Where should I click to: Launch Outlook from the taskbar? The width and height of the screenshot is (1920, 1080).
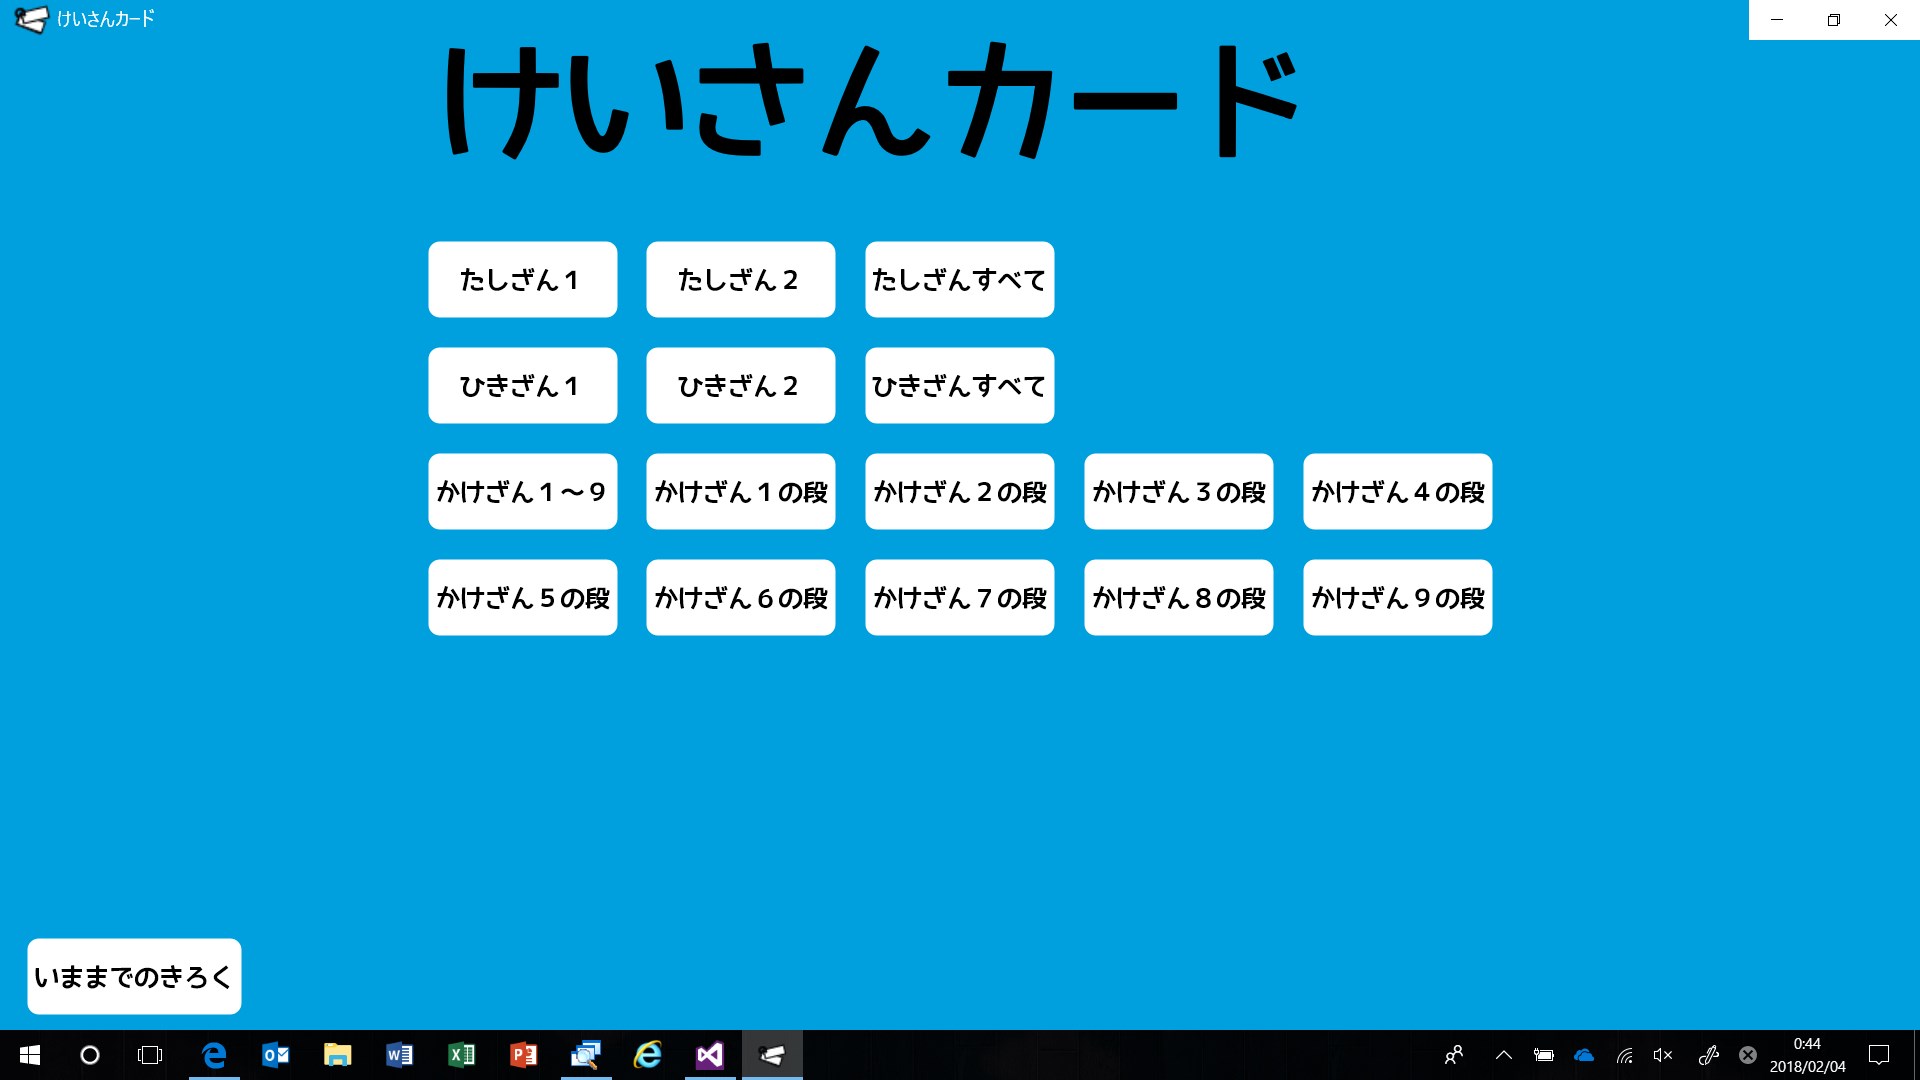click(275, 1055)
